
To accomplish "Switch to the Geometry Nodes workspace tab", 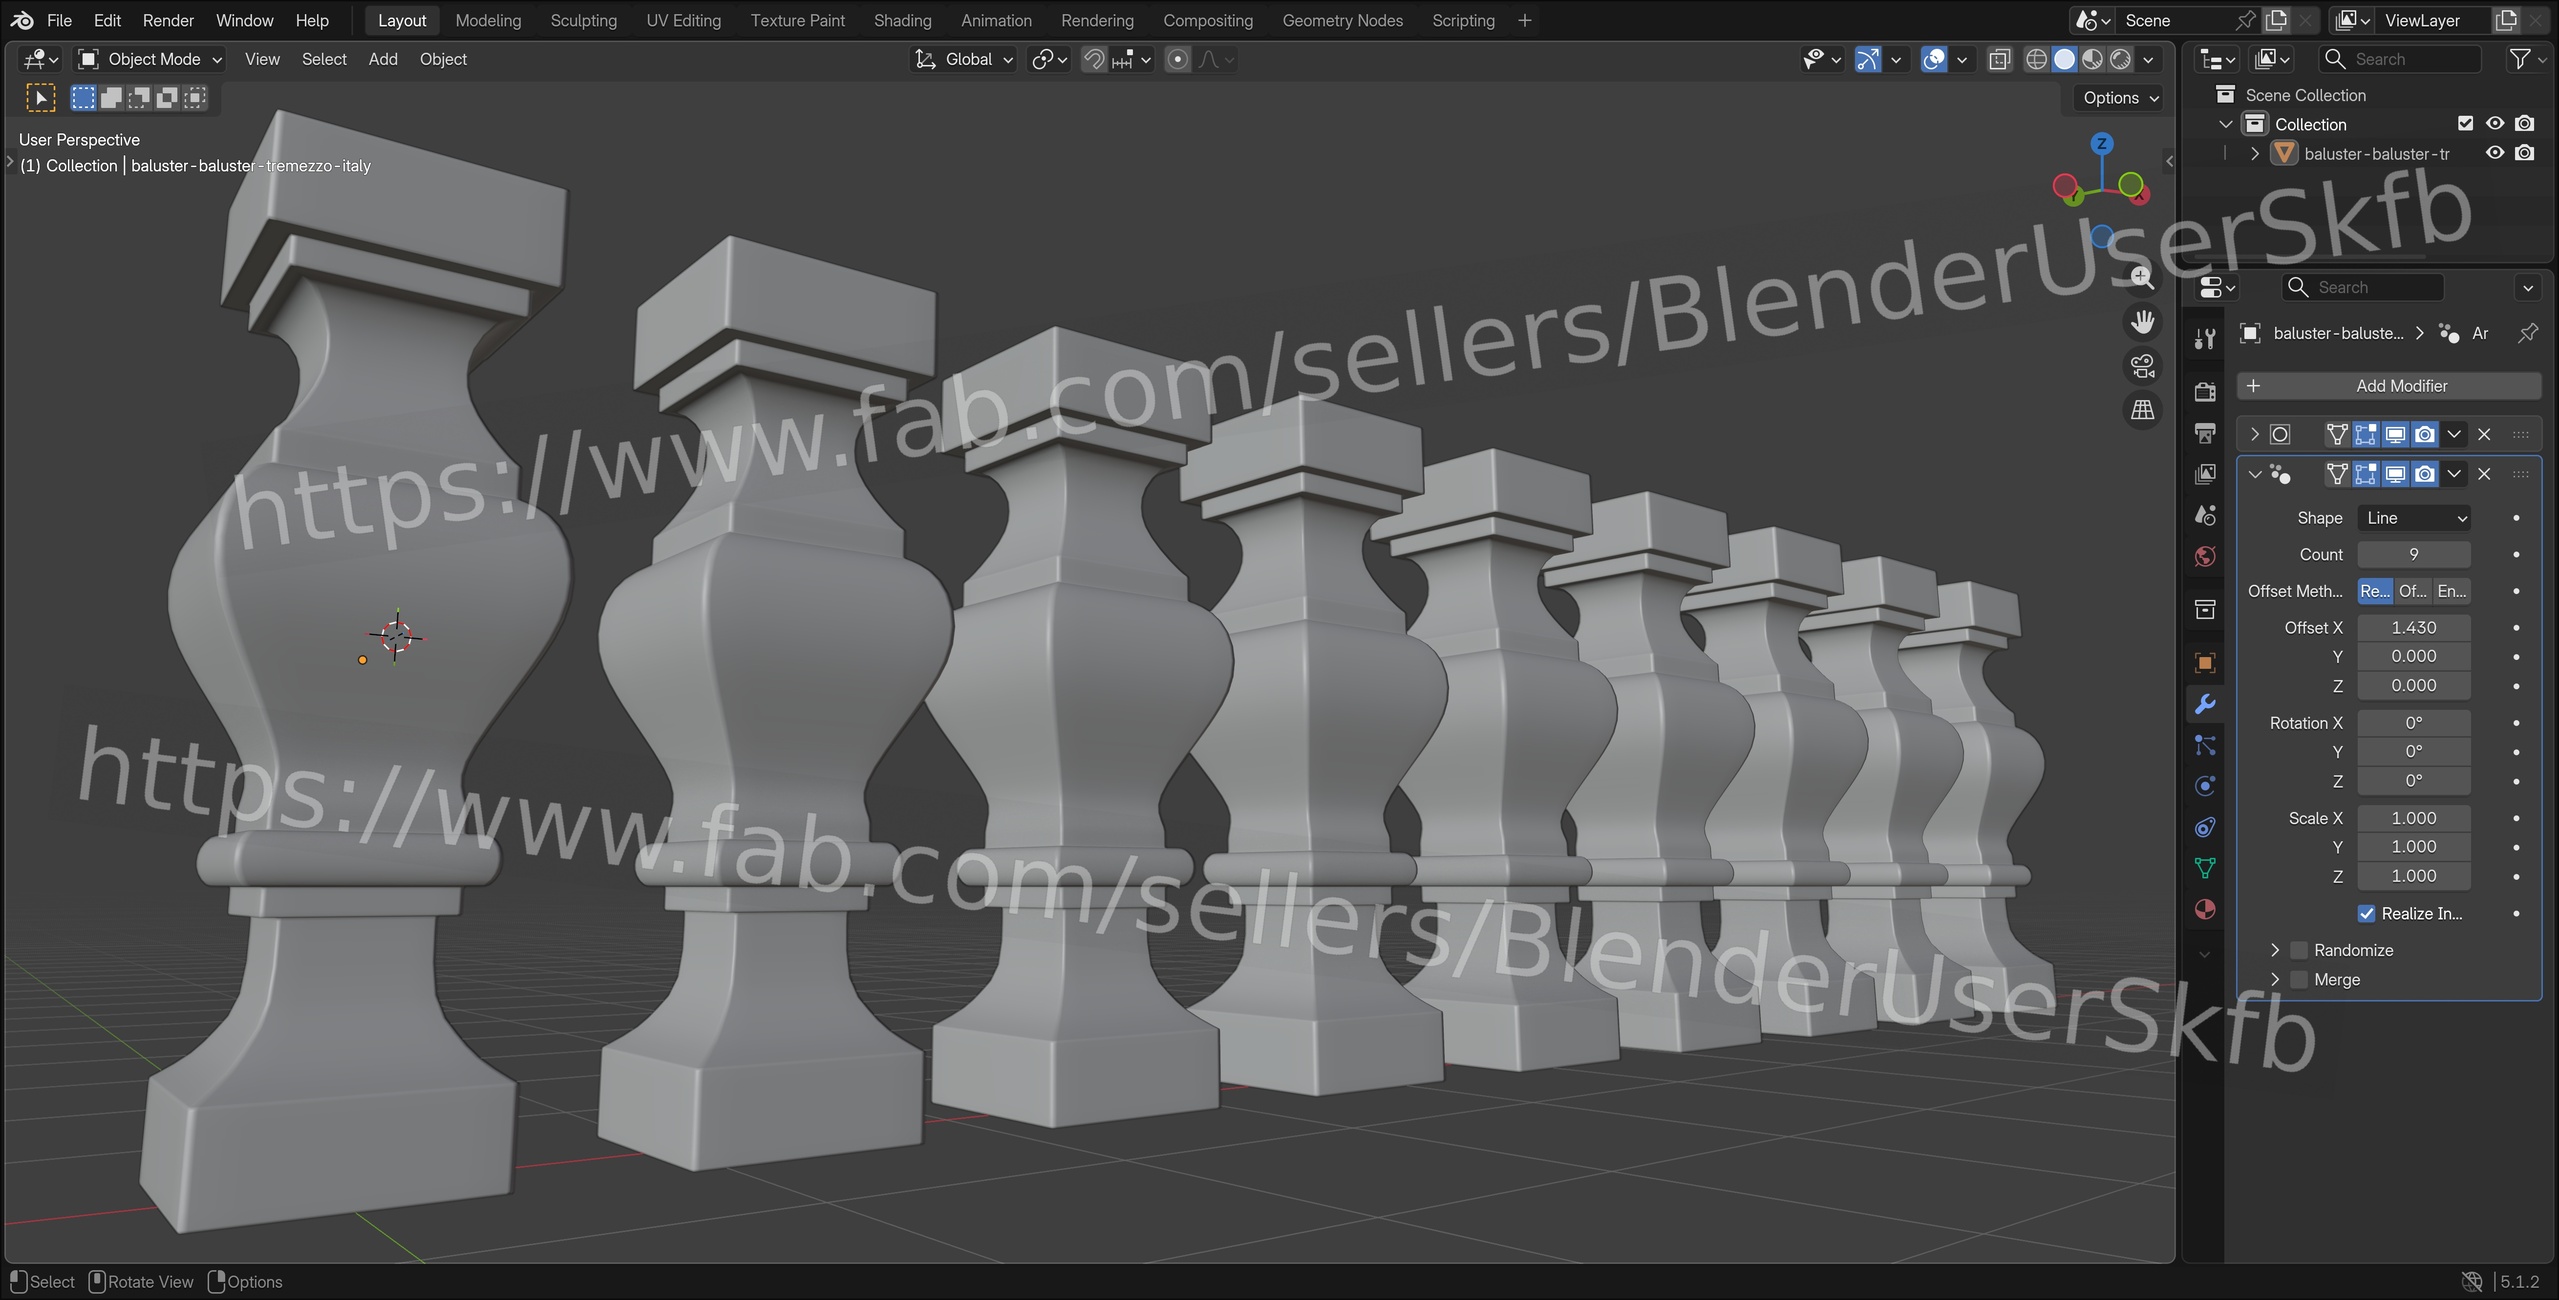I will 1342,20.
